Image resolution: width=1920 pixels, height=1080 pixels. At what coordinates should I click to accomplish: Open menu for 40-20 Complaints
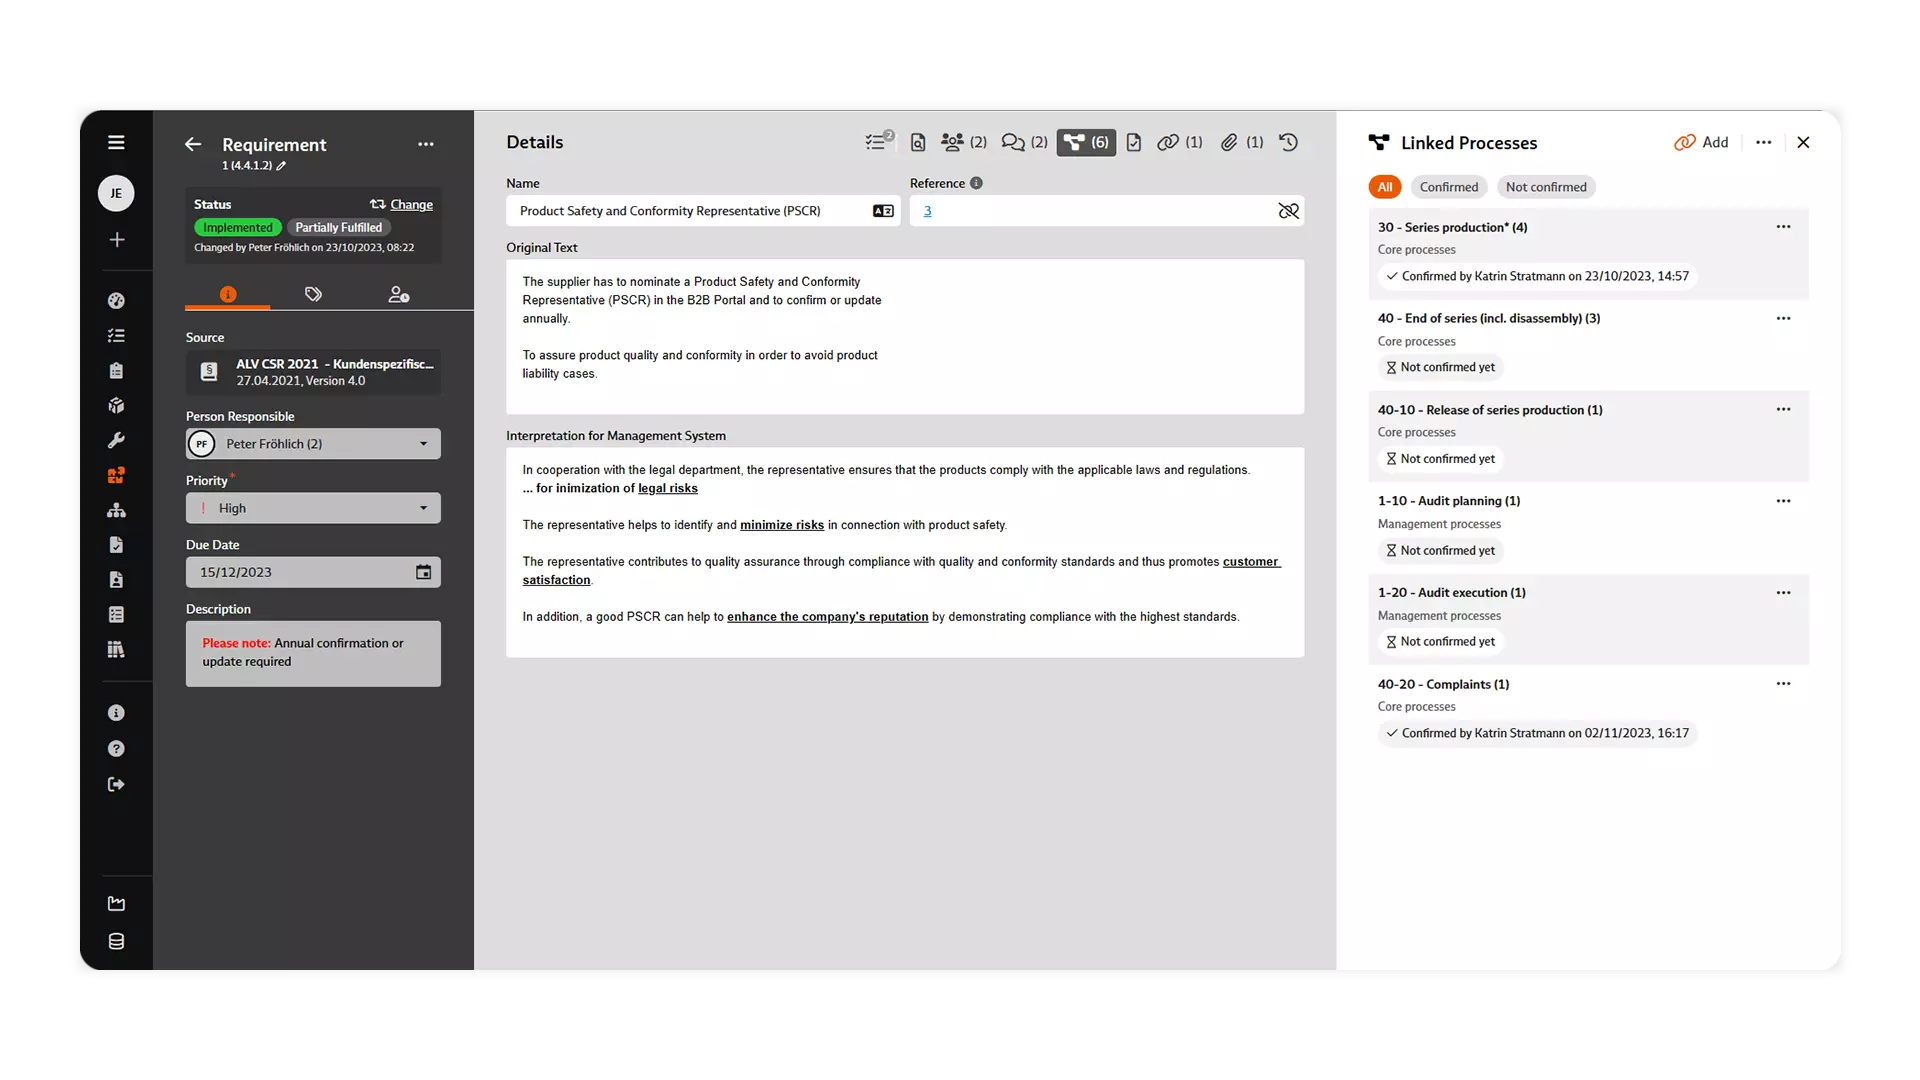click(x=1783, y=684)
